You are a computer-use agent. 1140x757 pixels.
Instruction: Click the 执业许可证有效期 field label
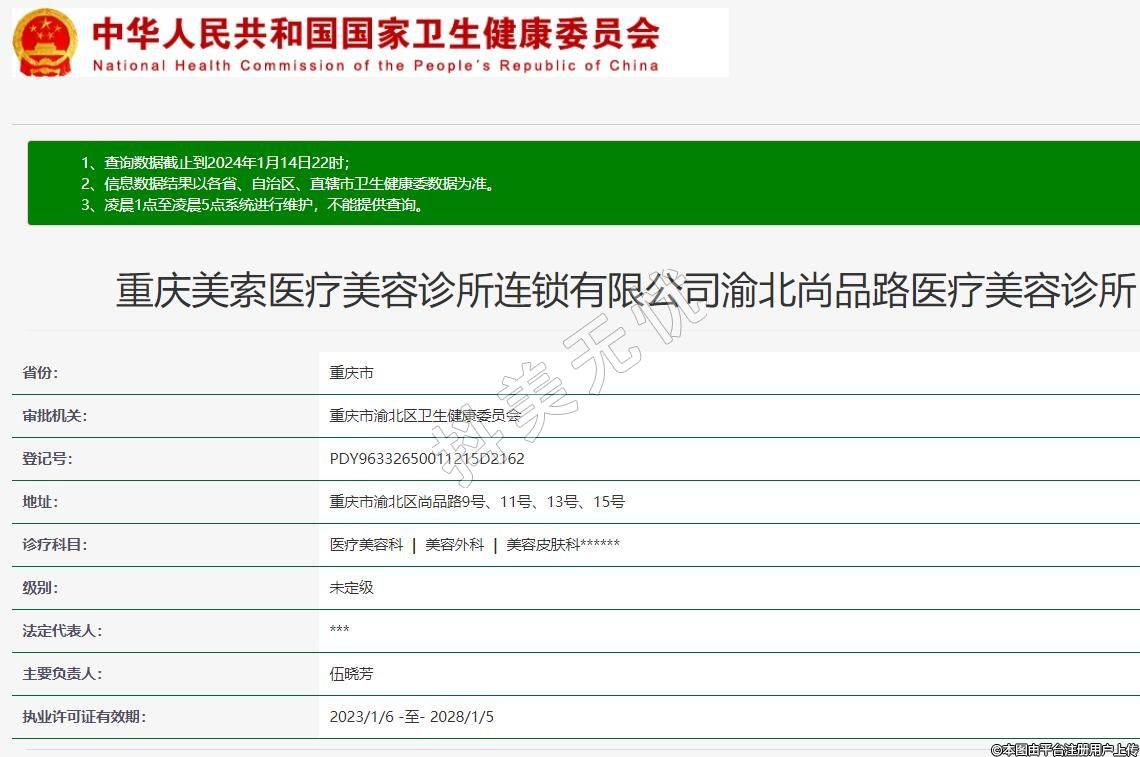pyautogui.click(x=84, y=717)
